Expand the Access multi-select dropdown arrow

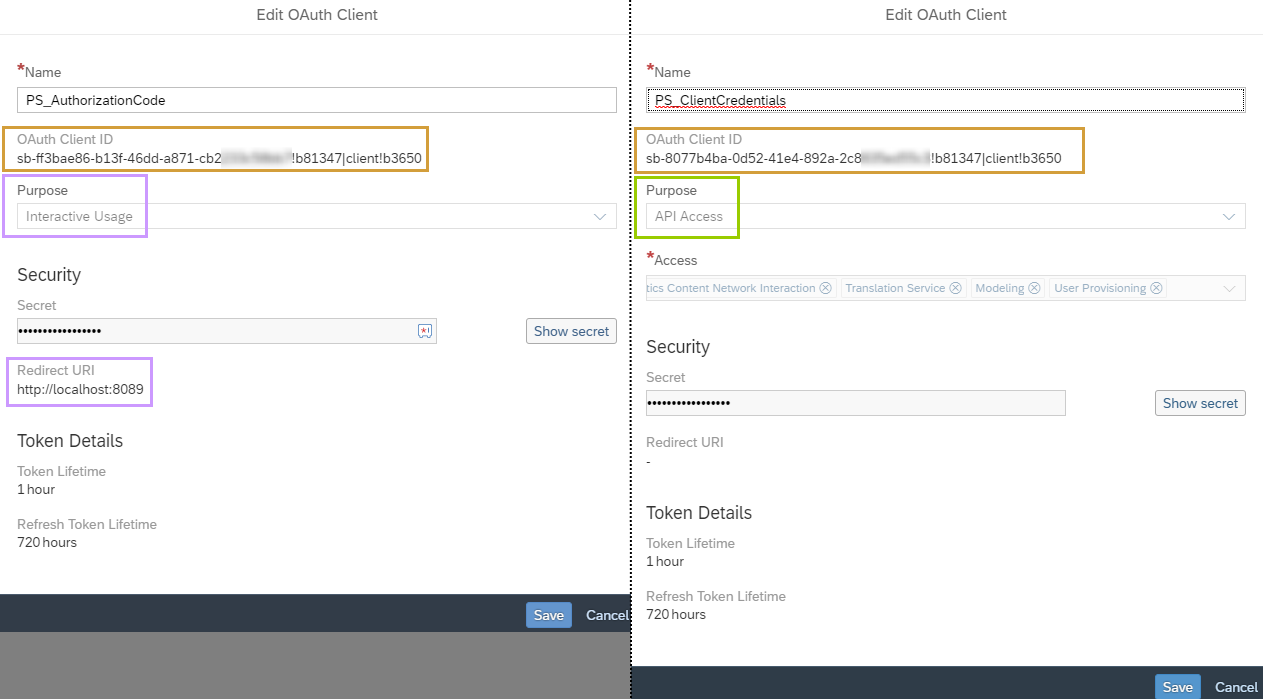coord(1229,288)
